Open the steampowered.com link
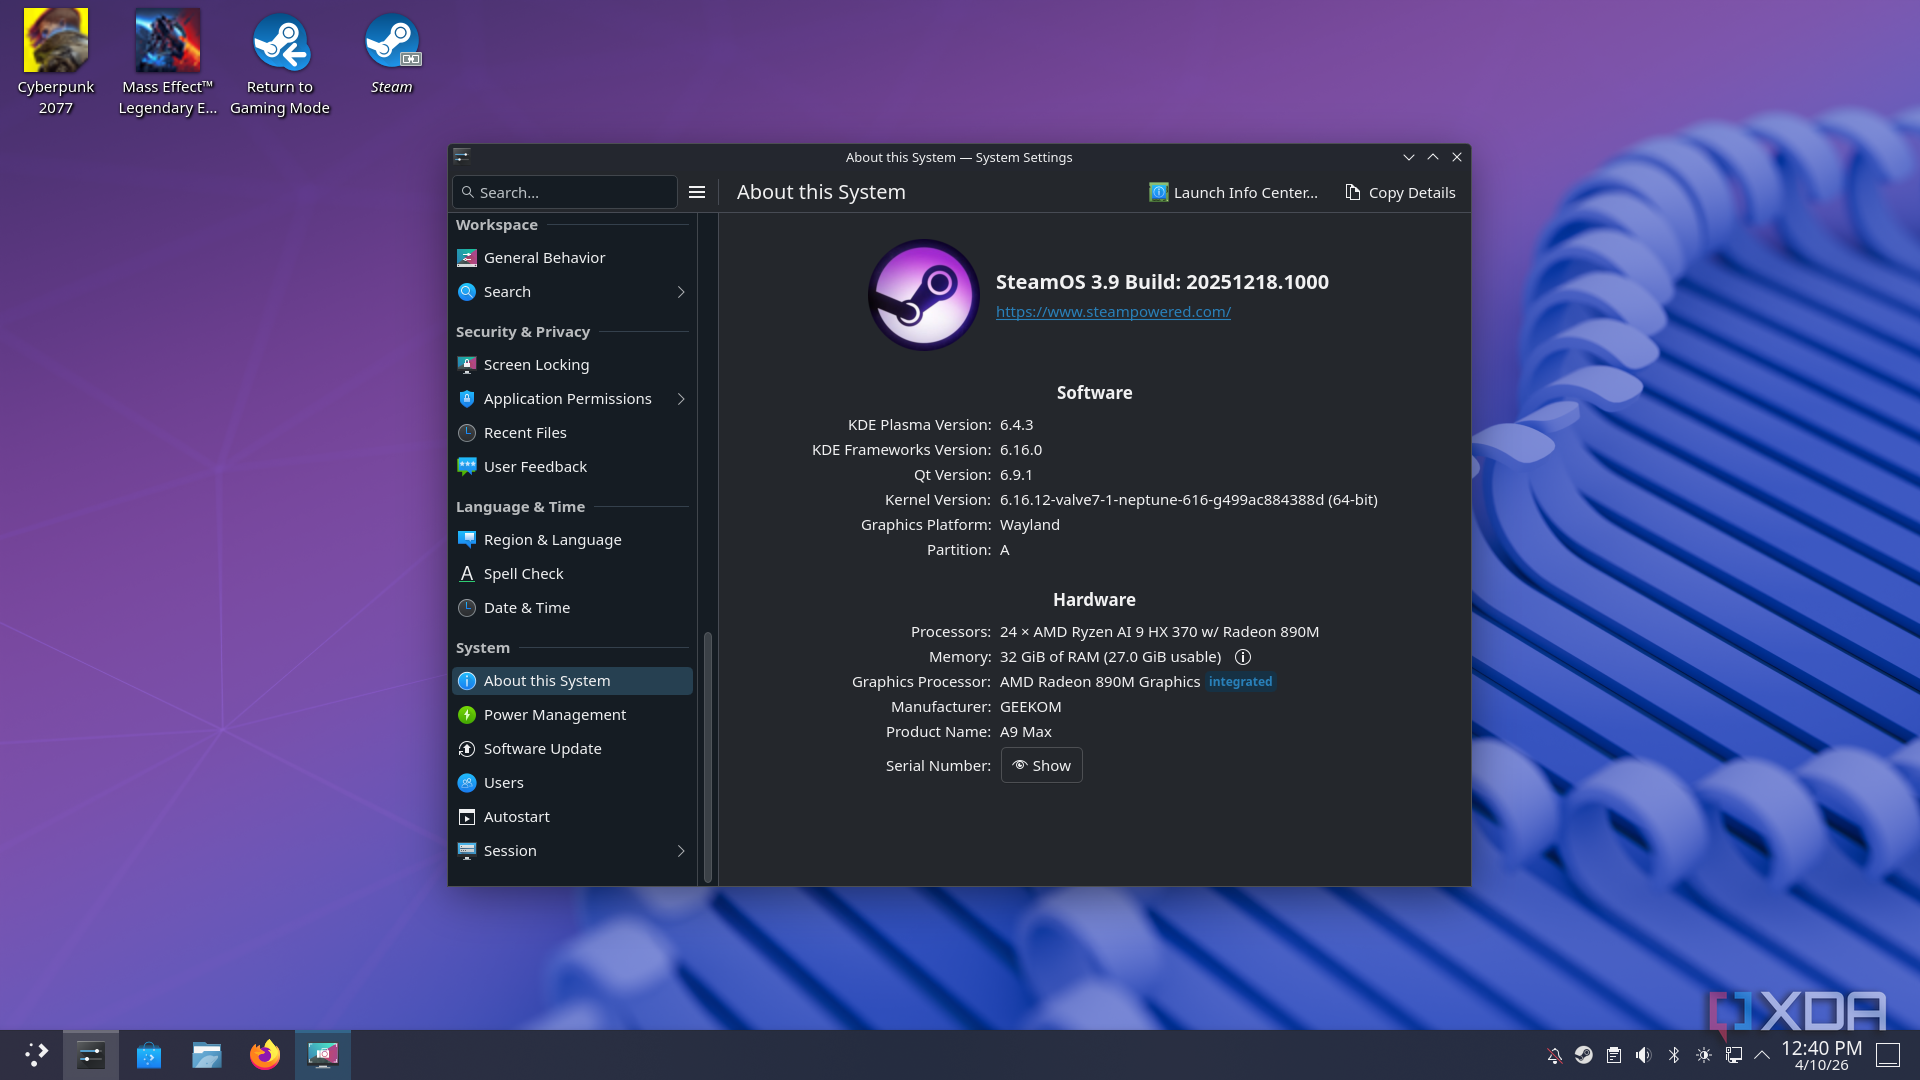Viewport: 1920px width, 1080px height. (1113, 312)
